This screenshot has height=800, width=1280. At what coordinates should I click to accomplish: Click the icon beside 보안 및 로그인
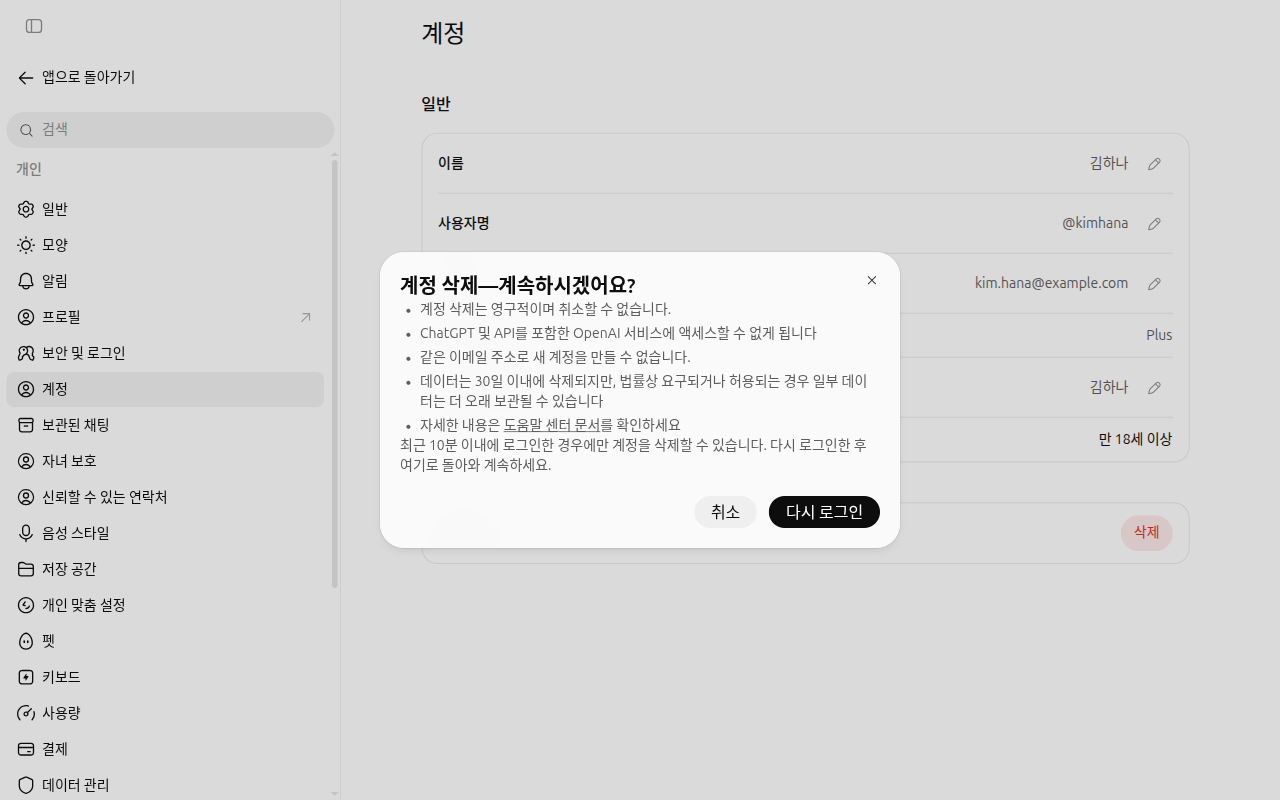(26, 353)
